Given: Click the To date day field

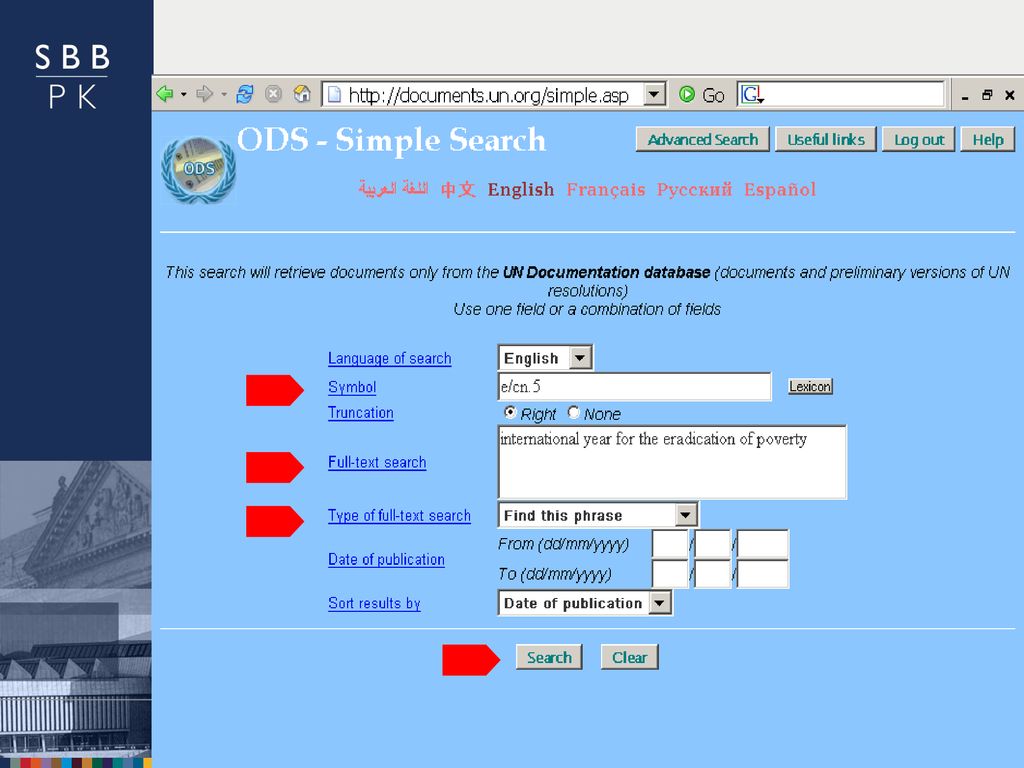Looking at the screenshot, I should (670, 574).
